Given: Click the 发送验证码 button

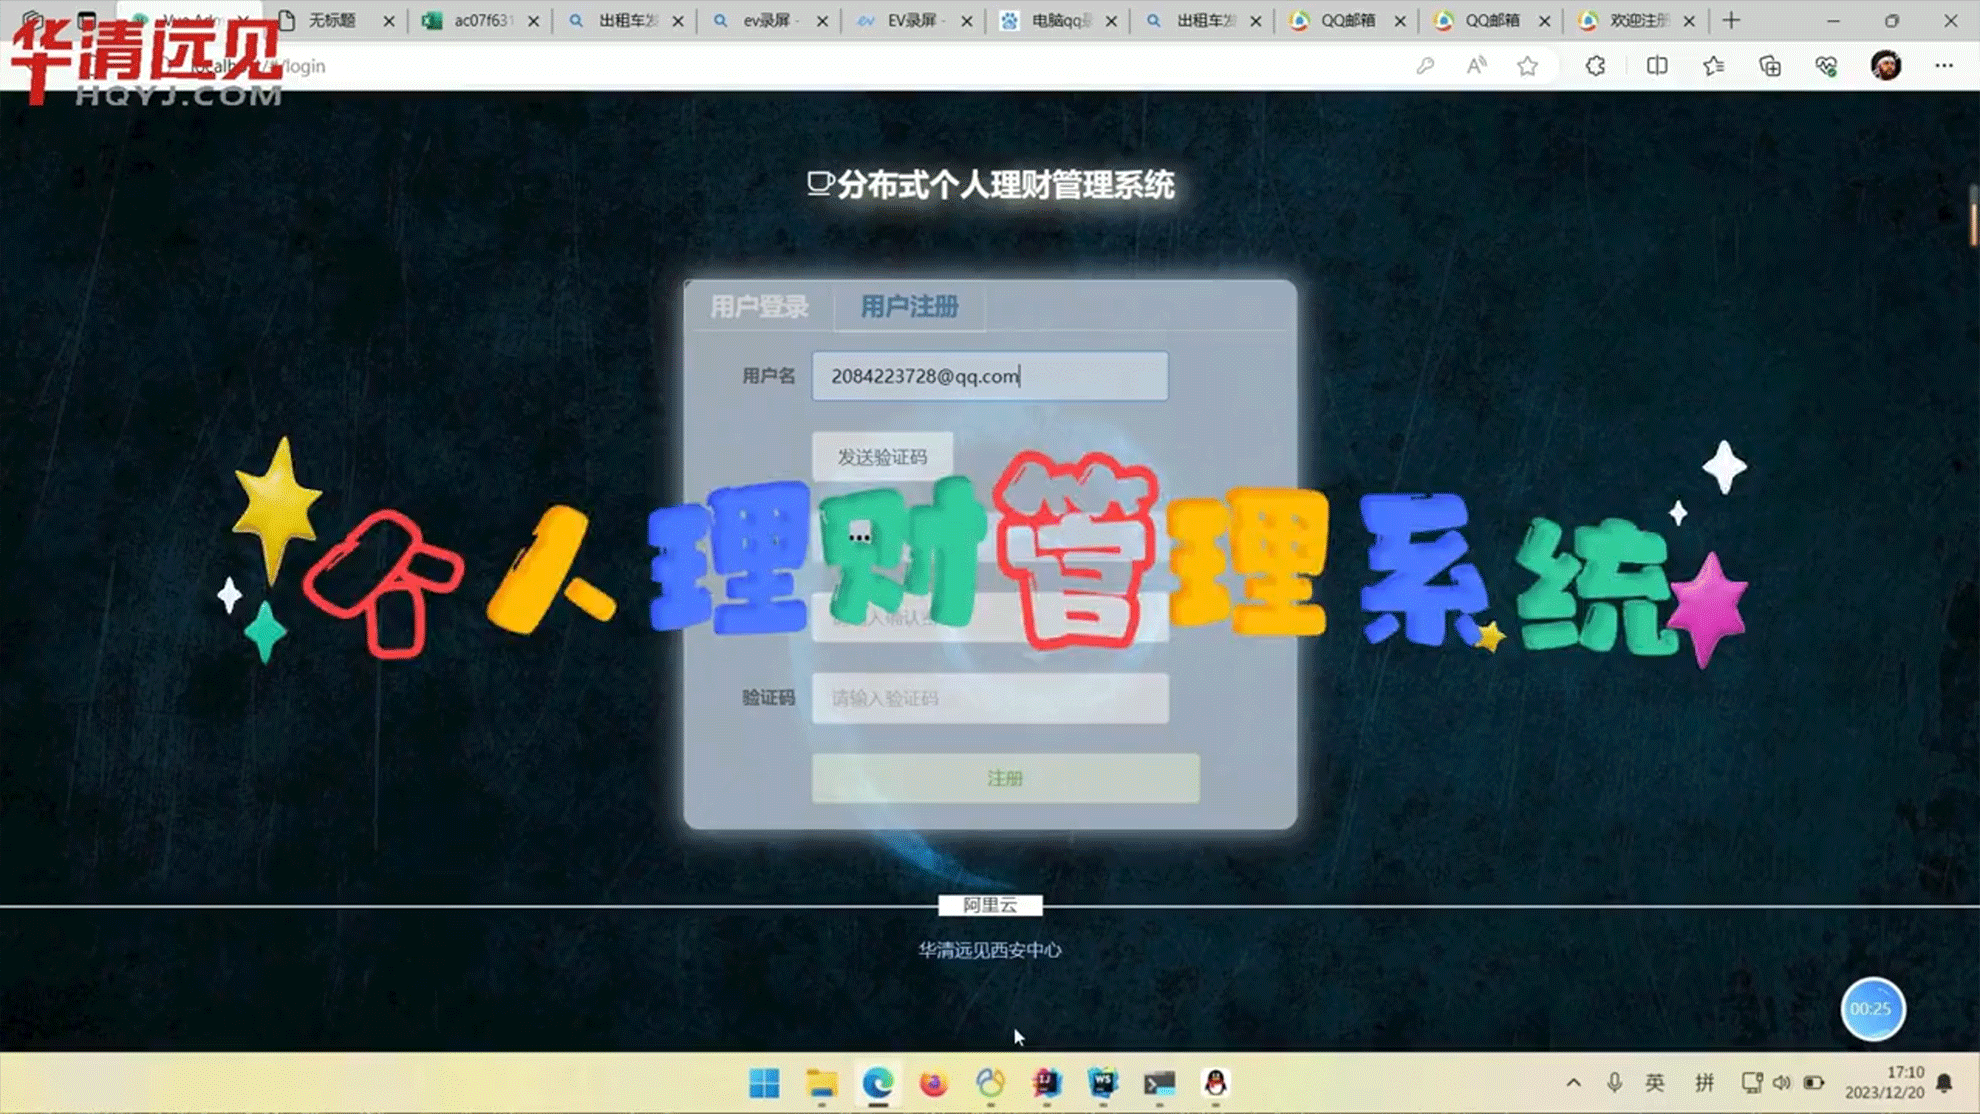Looking at the screenshot, I should (882, 457).
